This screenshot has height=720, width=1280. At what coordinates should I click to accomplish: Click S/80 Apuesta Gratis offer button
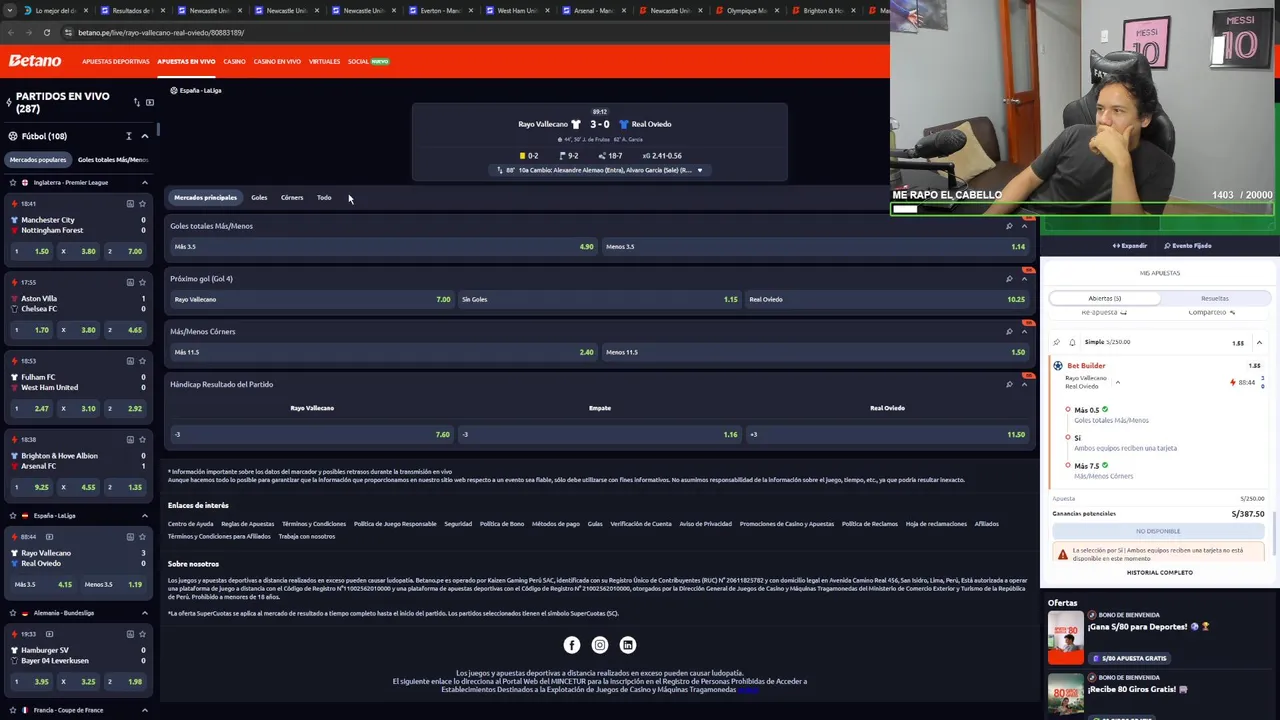tap(1131, 658)
